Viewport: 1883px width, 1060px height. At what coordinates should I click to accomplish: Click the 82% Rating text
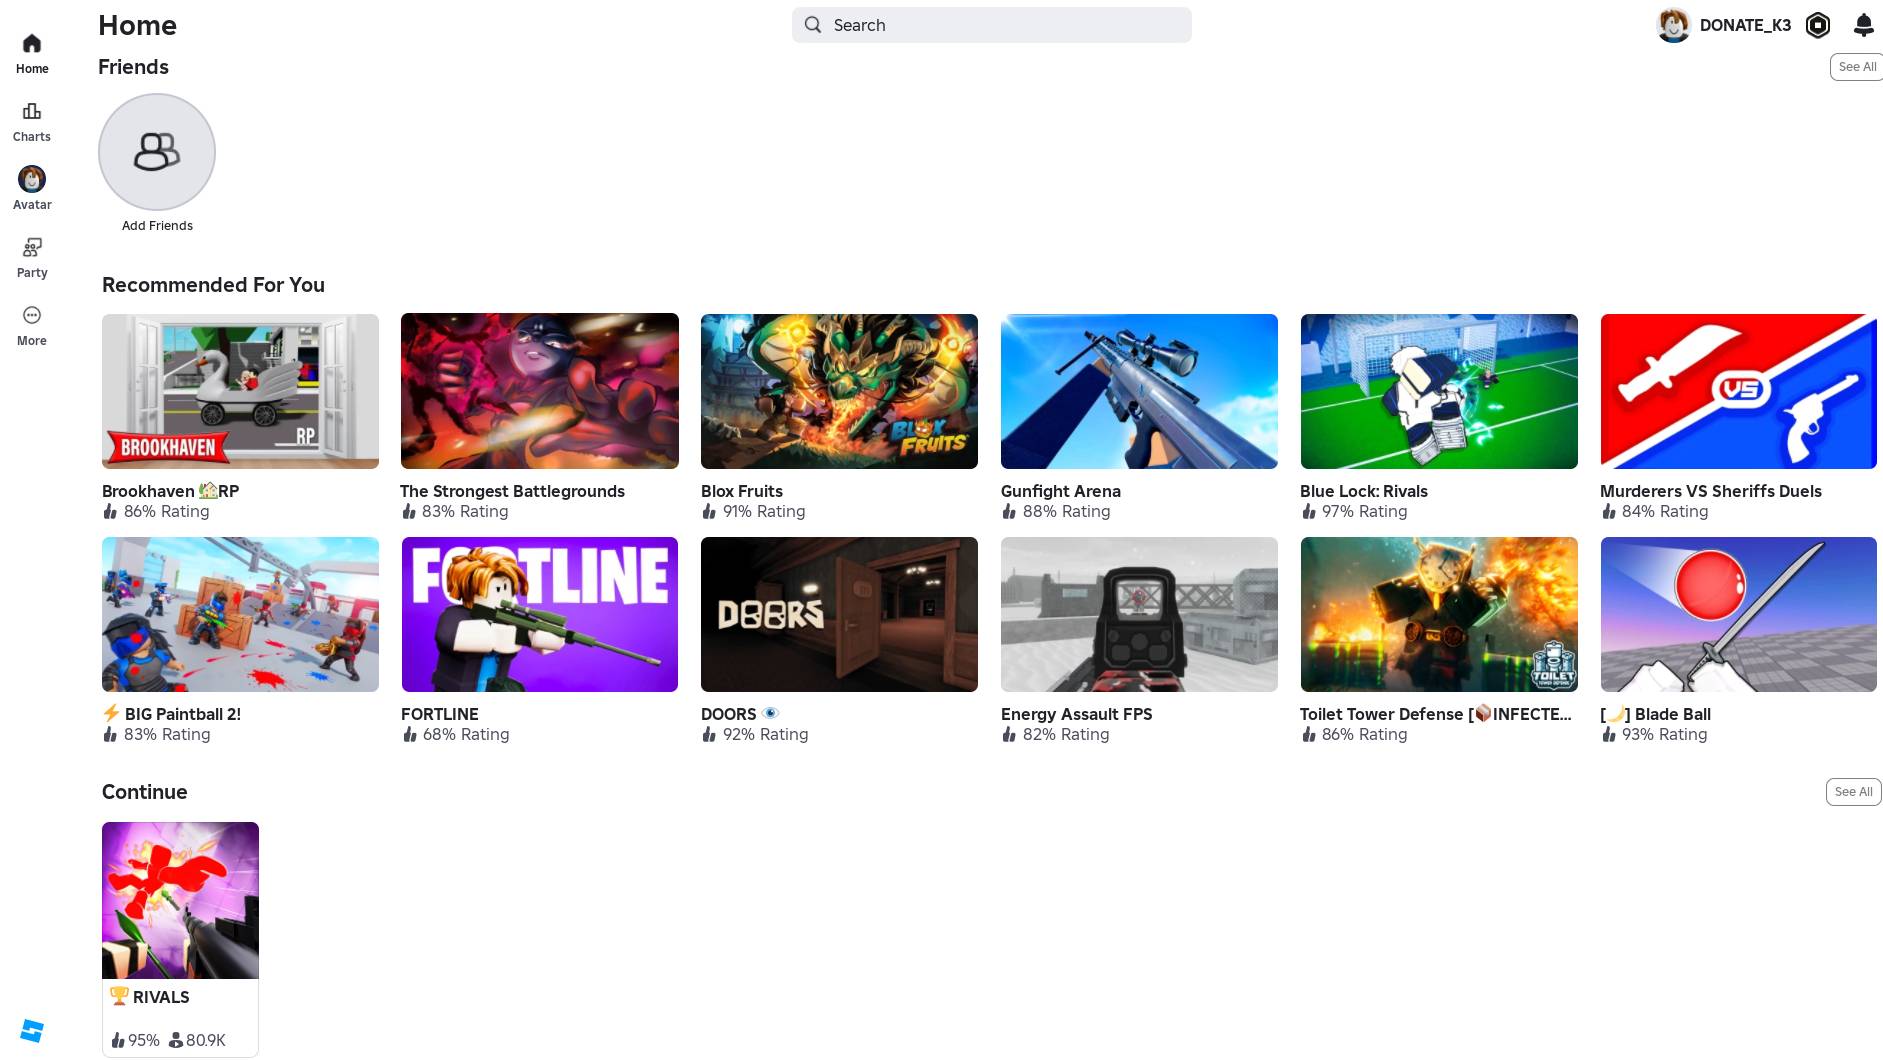coord(1066,734)
